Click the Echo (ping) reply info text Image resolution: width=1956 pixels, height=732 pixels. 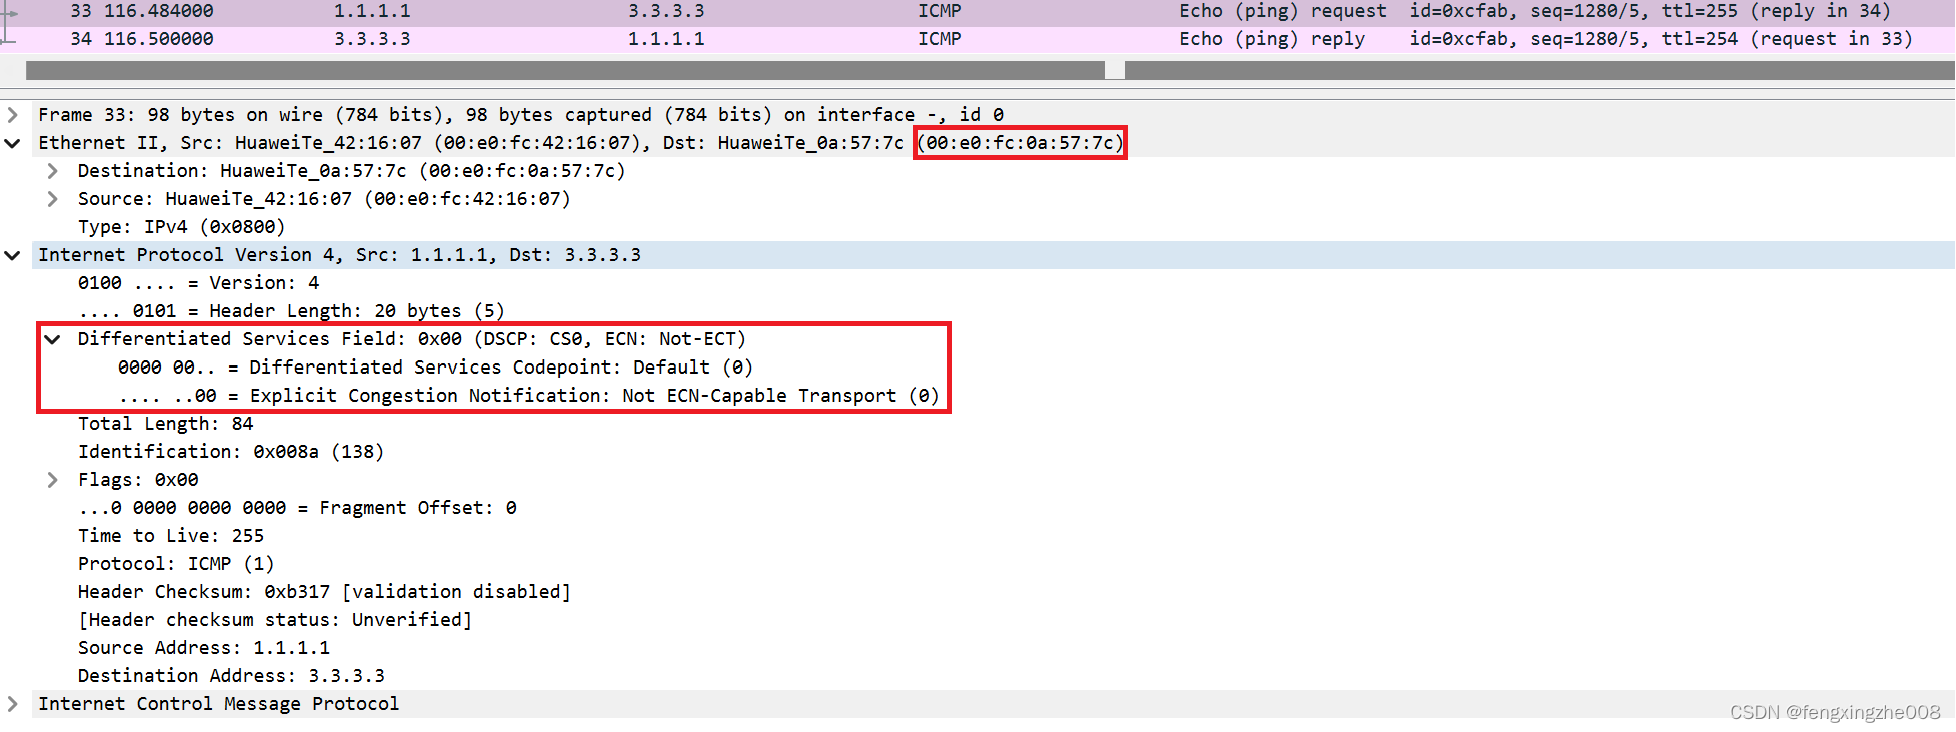point(1272,39)
